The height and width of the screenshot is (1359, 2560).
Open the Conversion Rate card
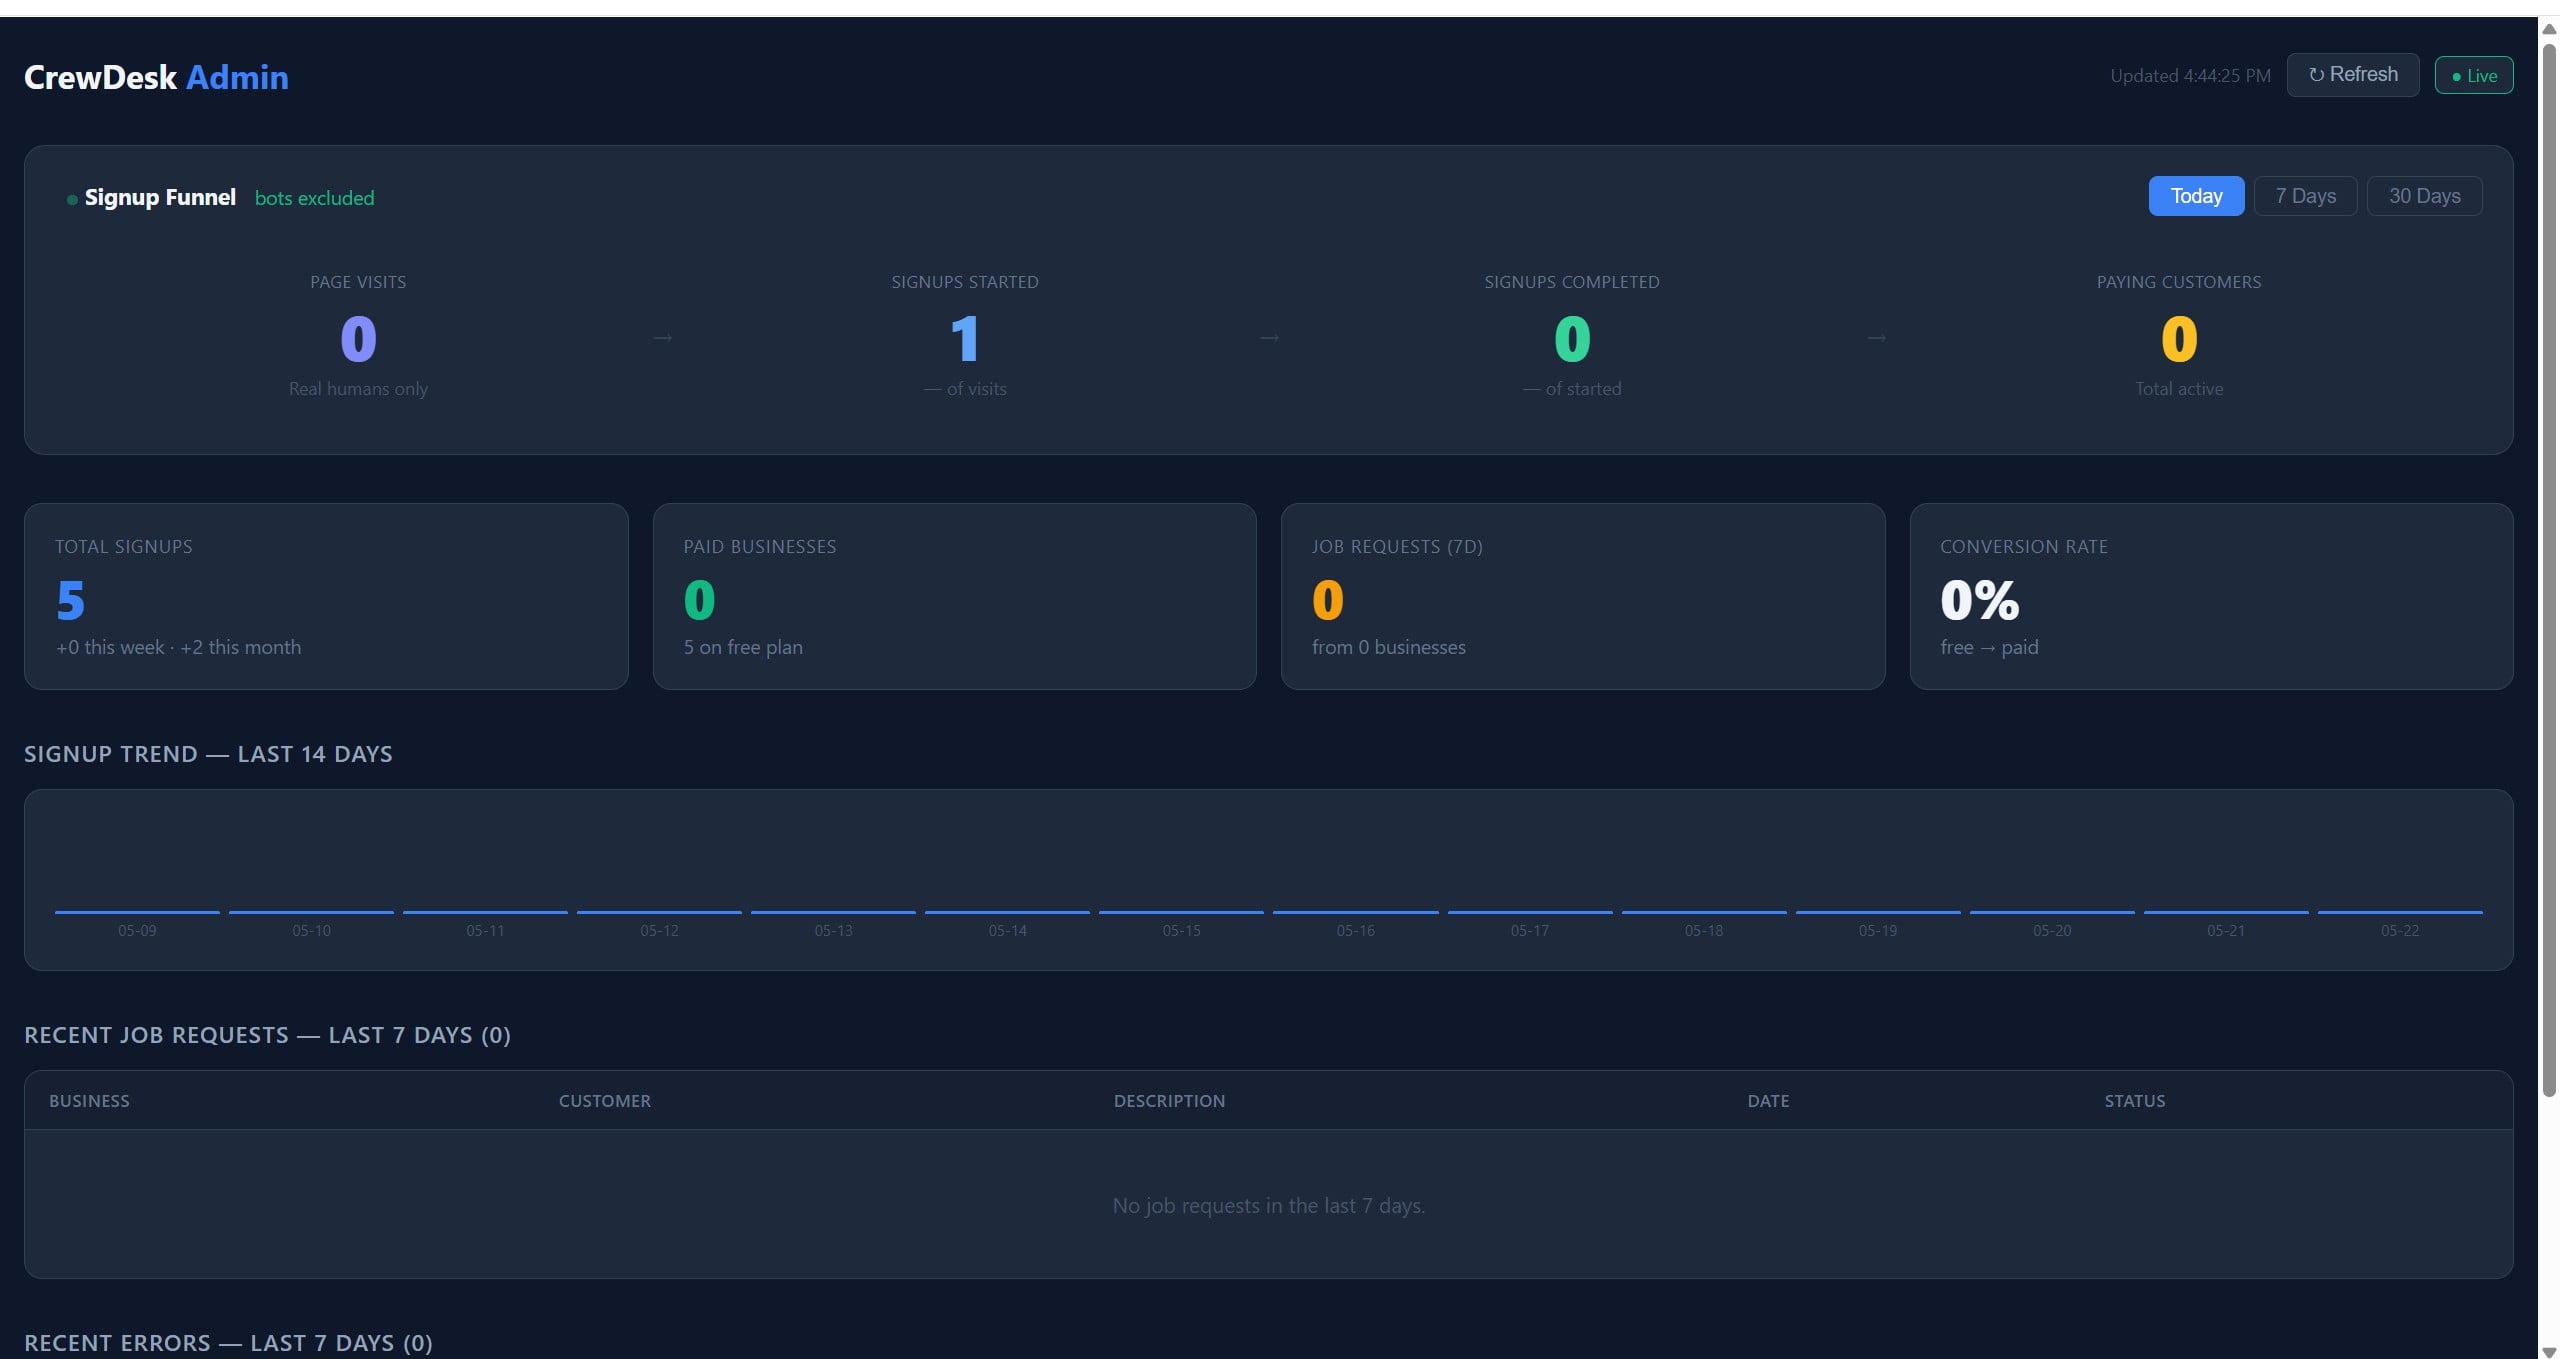(x=2211, y=596)
